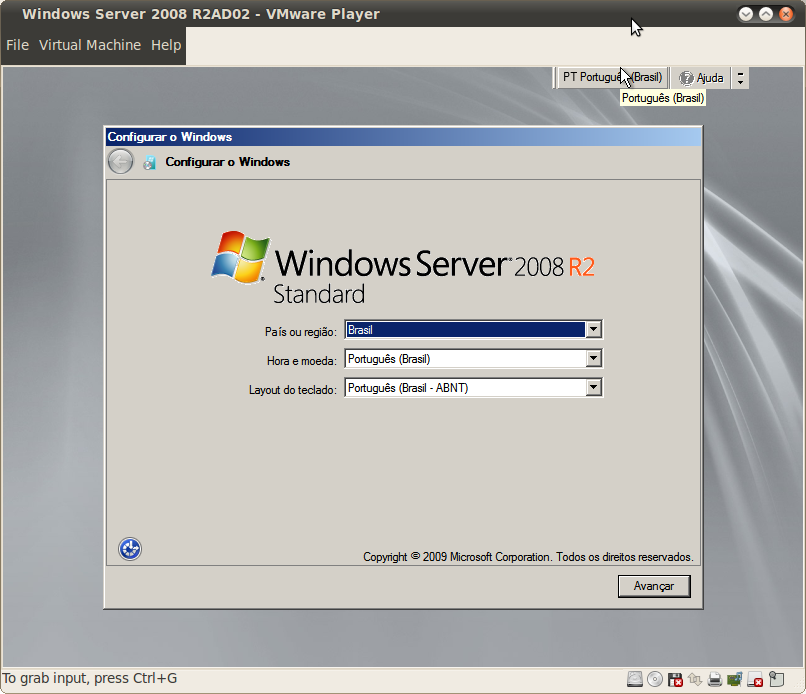Click PT Português (Brasil) language button
Viewport: 806px width, 694px height.
[612, 77]
